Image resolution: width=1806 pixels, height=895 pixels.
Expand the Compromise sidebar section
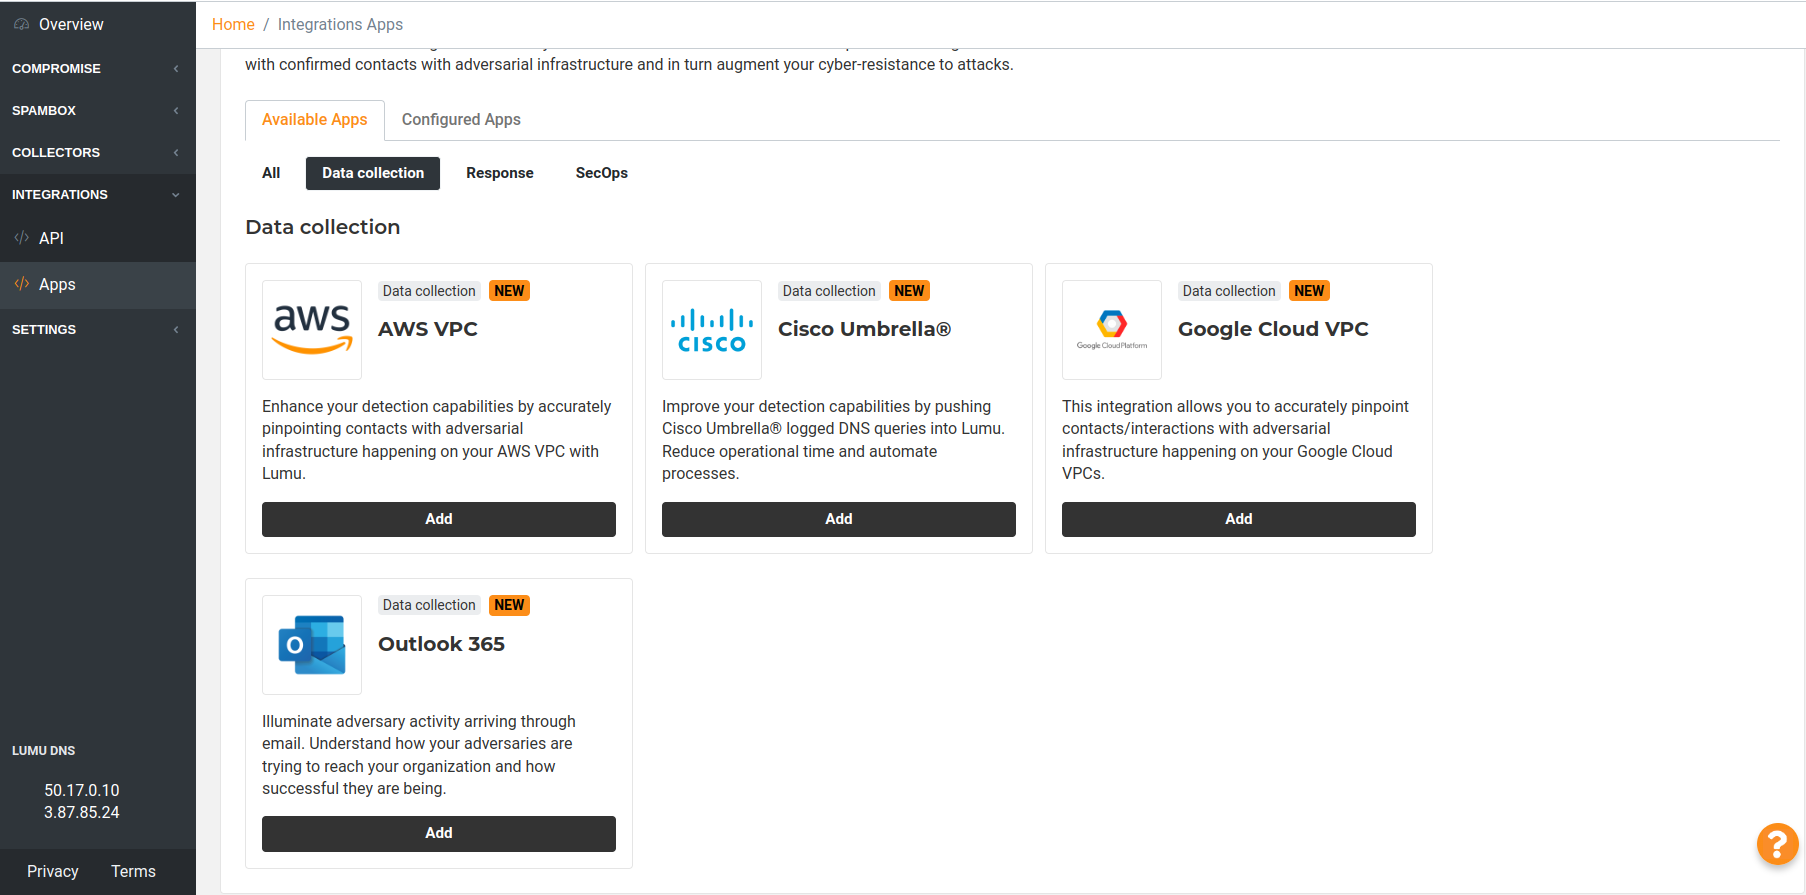[x=97, y=68]
